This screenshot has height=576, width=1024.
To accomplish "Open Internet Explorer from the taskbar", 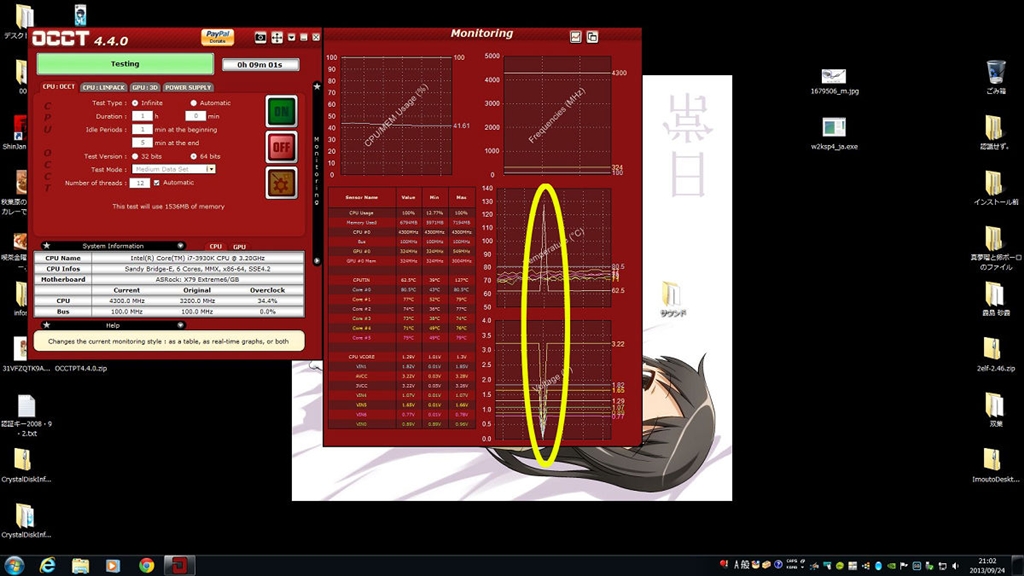I will coord(48,565).
